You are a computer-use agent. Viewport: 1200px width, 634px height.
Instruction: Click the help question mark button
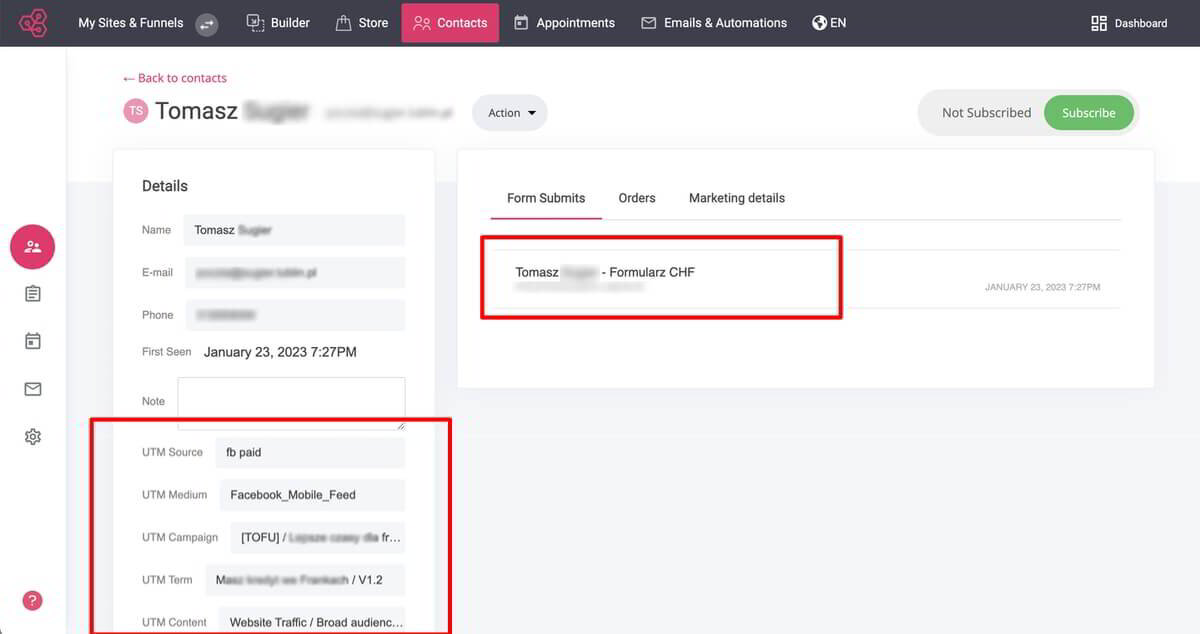pos(30,600)
